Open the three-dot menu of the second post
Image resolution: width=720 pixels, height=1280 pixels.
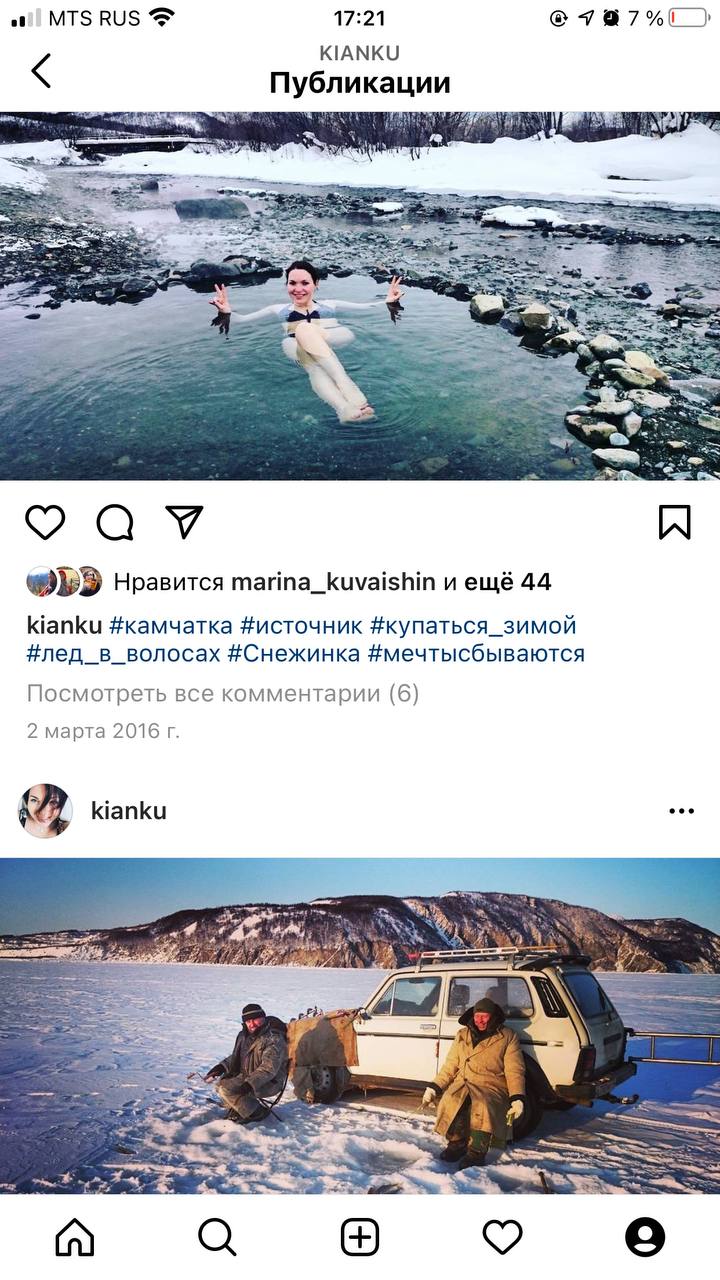681,811
